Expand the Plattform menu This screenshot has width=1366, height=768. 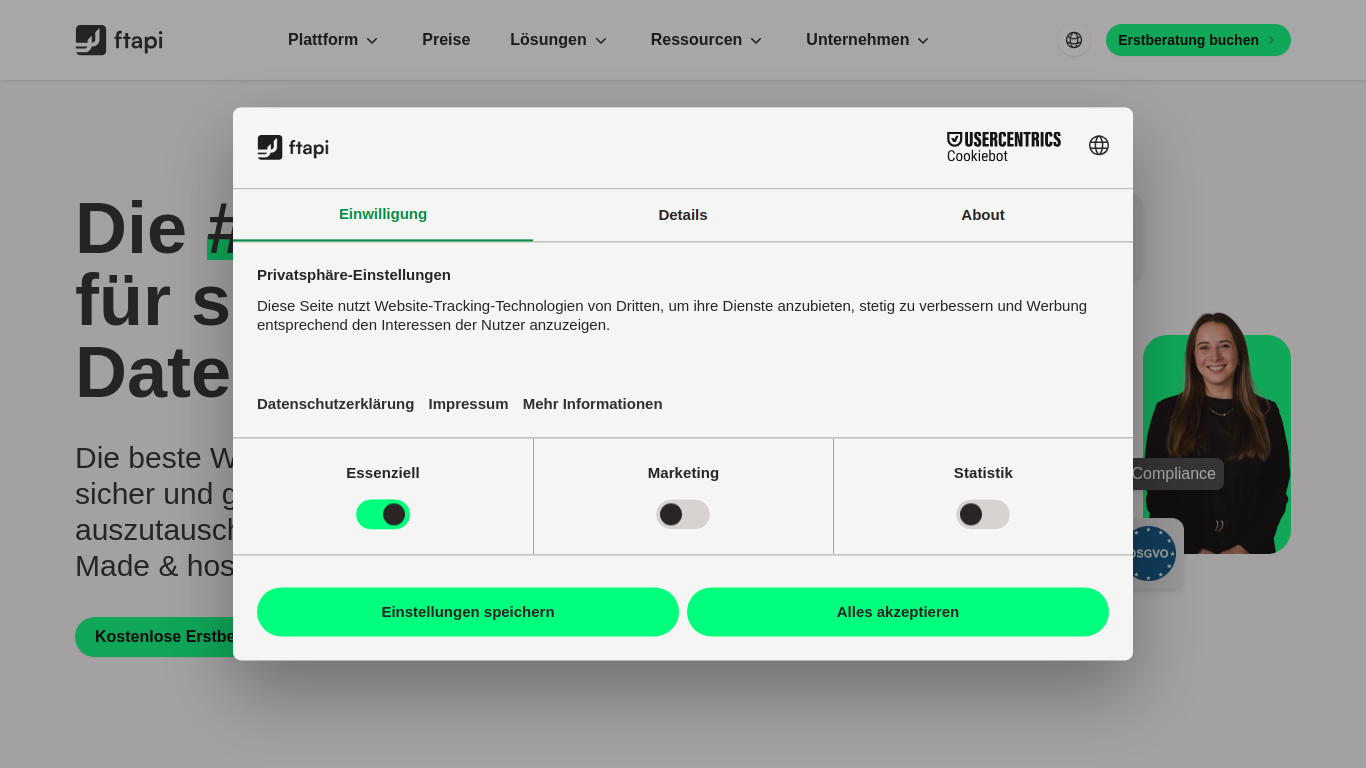coord(333,40)
